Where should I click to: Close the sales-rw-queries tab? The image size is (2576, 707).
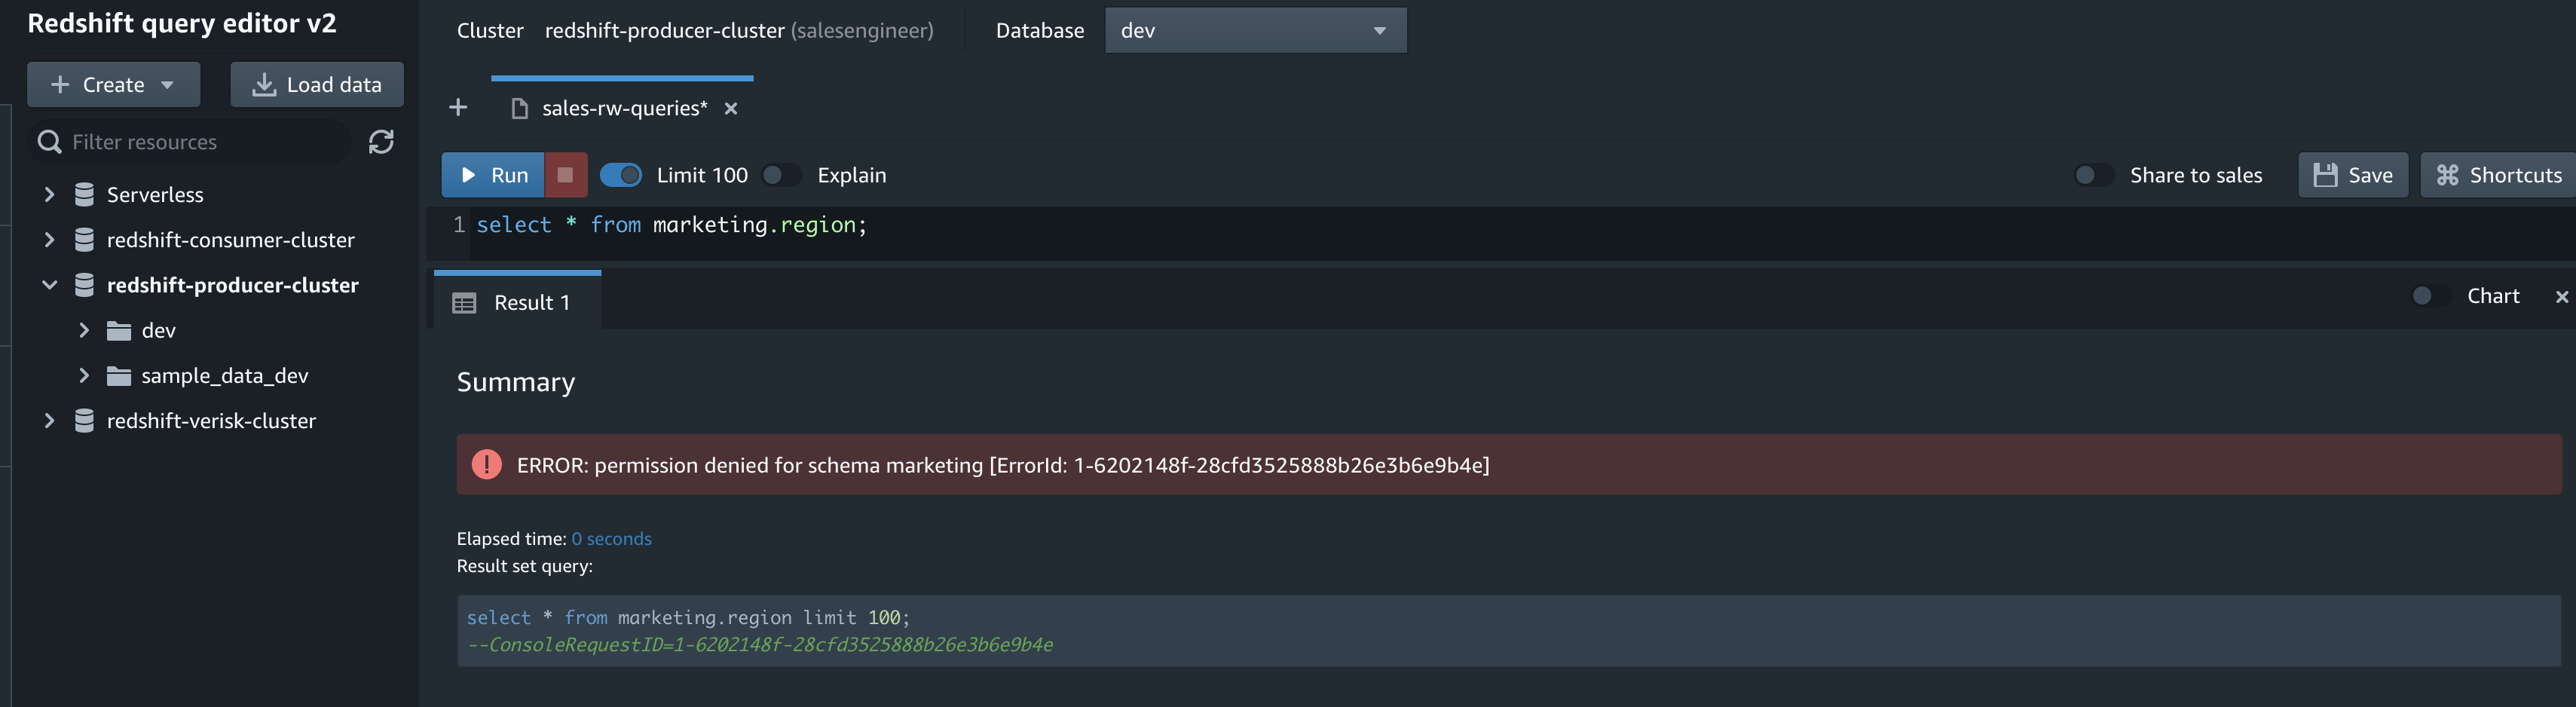pyautogui.click(x=731, y=108)
